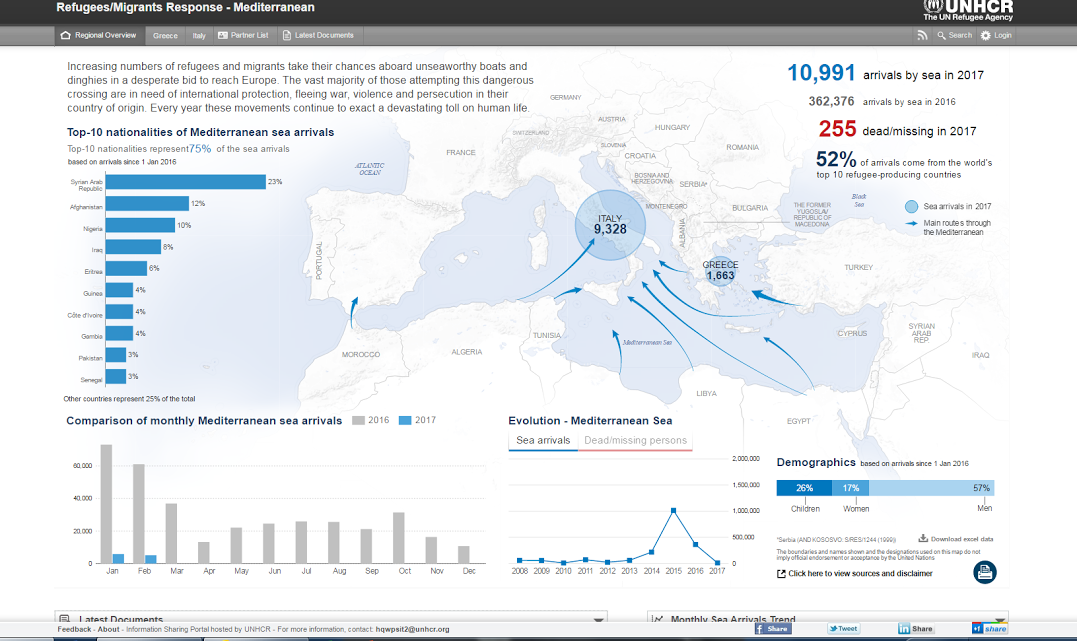The width and height of the screenshot is (1077, 641).
Task: Click the Login gear icon
Action: pos(986,35)
